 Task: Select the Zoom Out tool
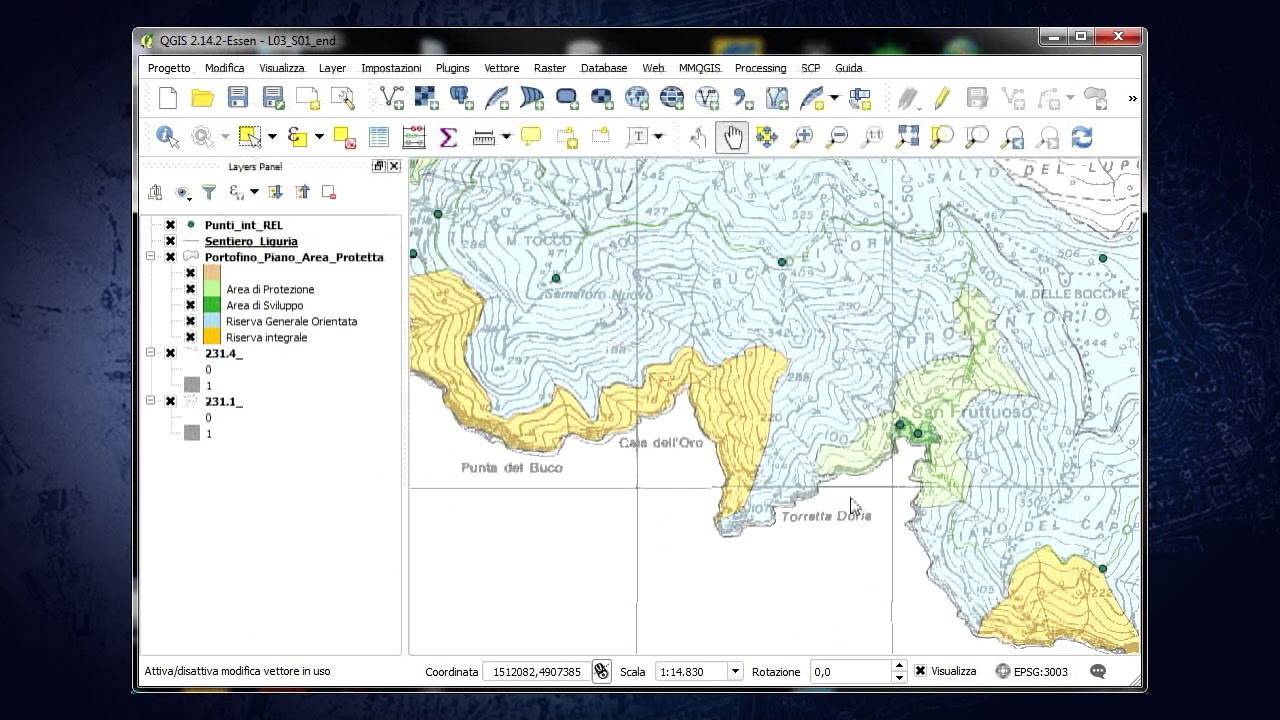coord(837,137)
